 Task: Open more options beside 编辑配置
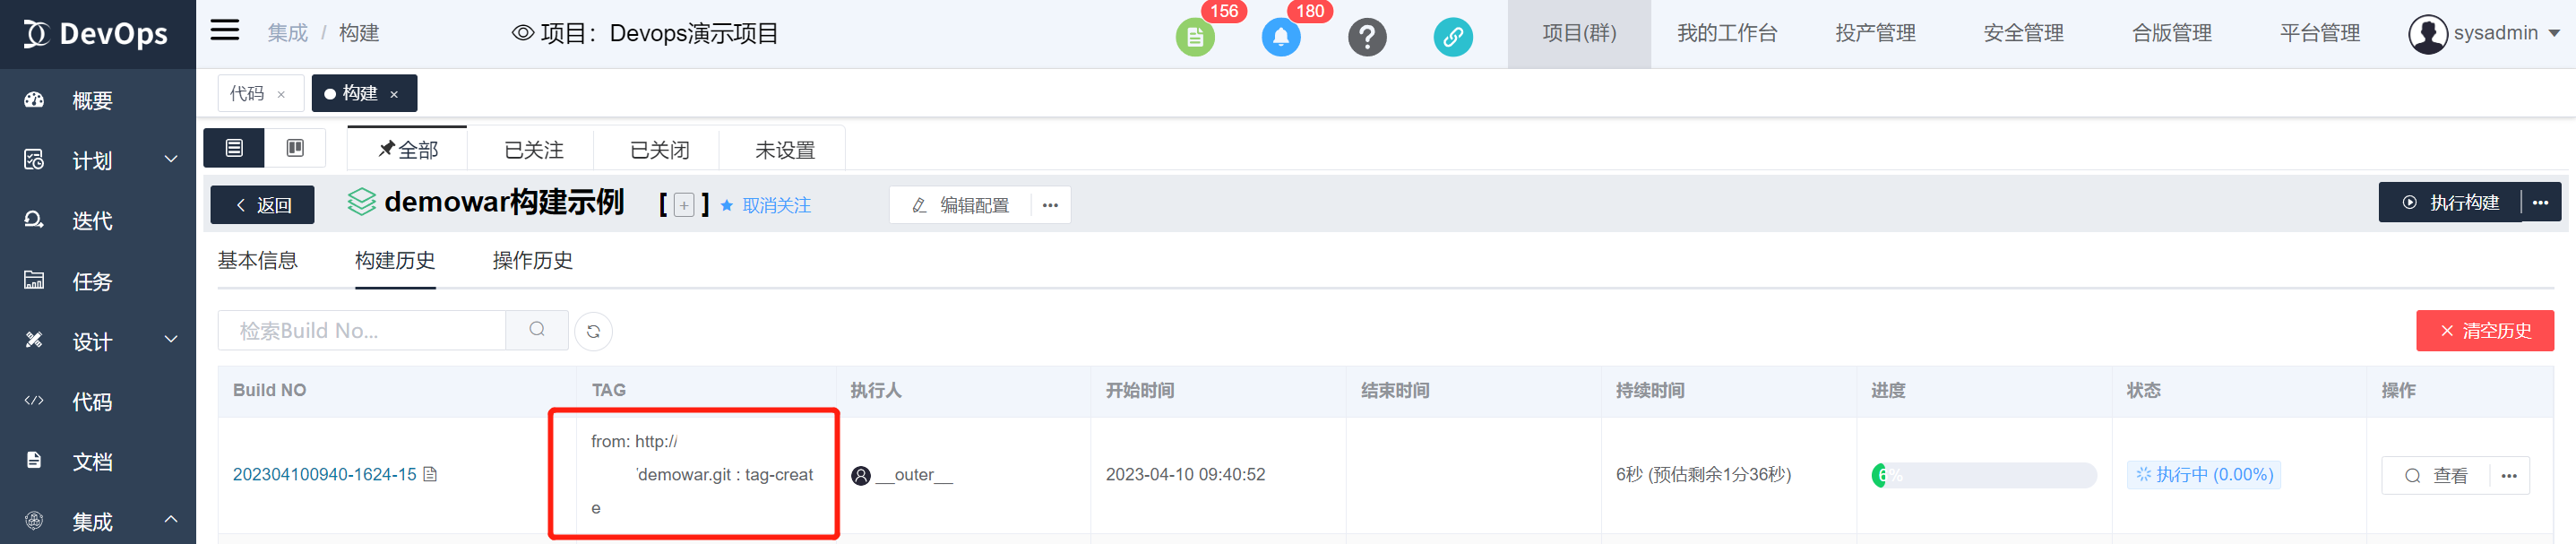[x=1050, y=205]
